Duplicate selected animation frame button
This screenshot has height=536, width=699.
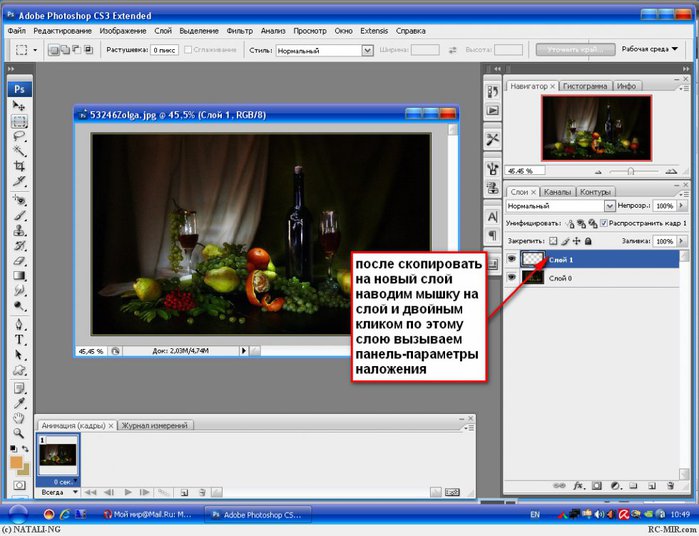click(x=184, y=492)
